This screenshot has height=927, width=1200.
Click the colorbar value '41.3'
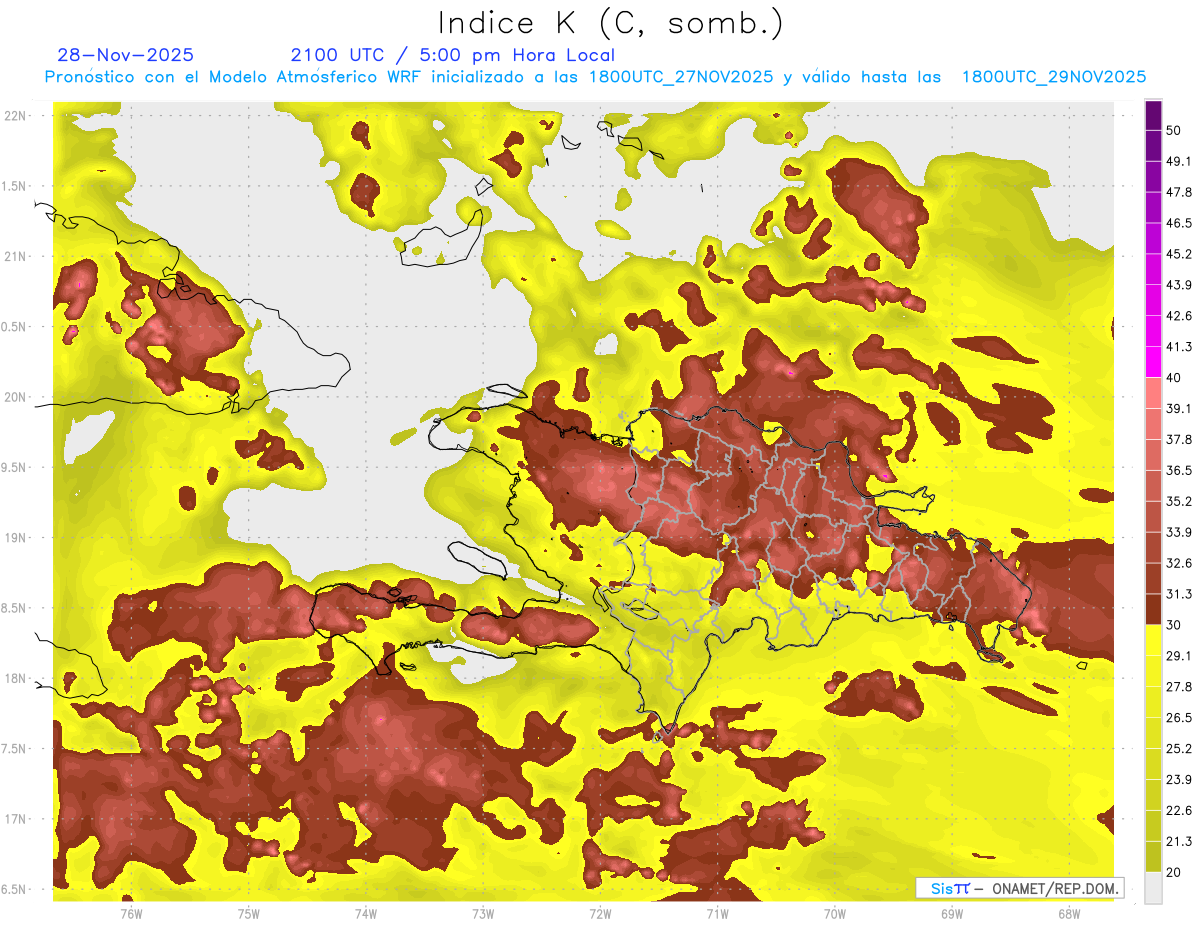(1178, 347)
